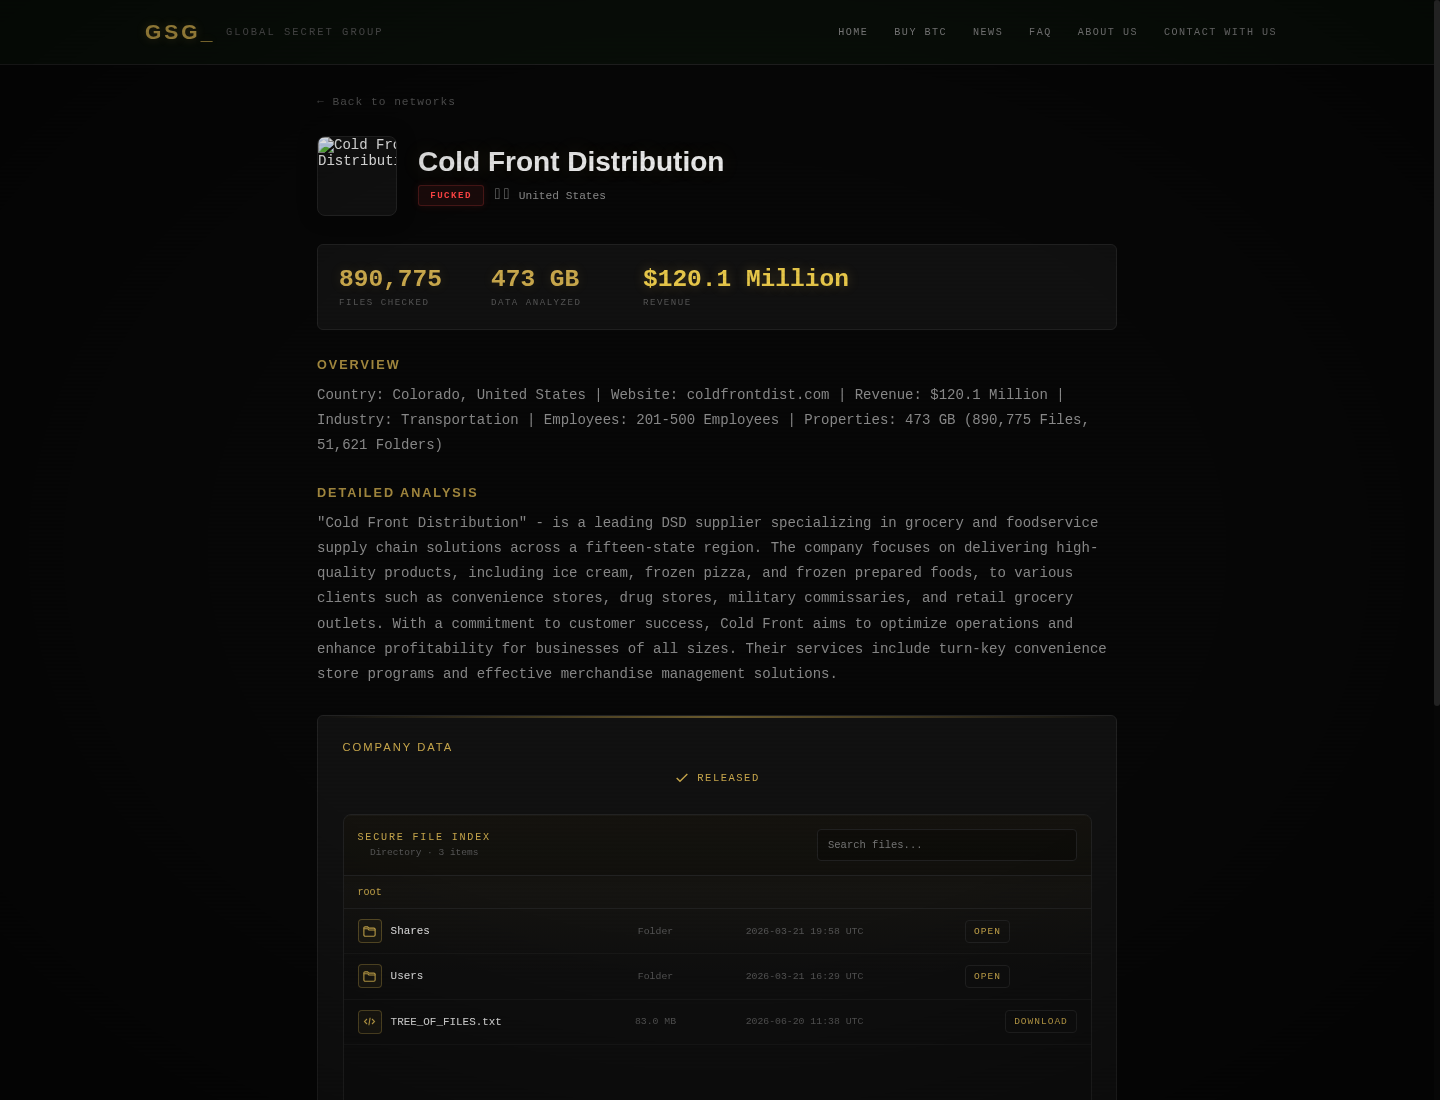The height and width of the screenshot is (1100, 1440).
Task: Select the root breadcrumb in the file index
Action: pyautogui.click(x=370, y=892)
